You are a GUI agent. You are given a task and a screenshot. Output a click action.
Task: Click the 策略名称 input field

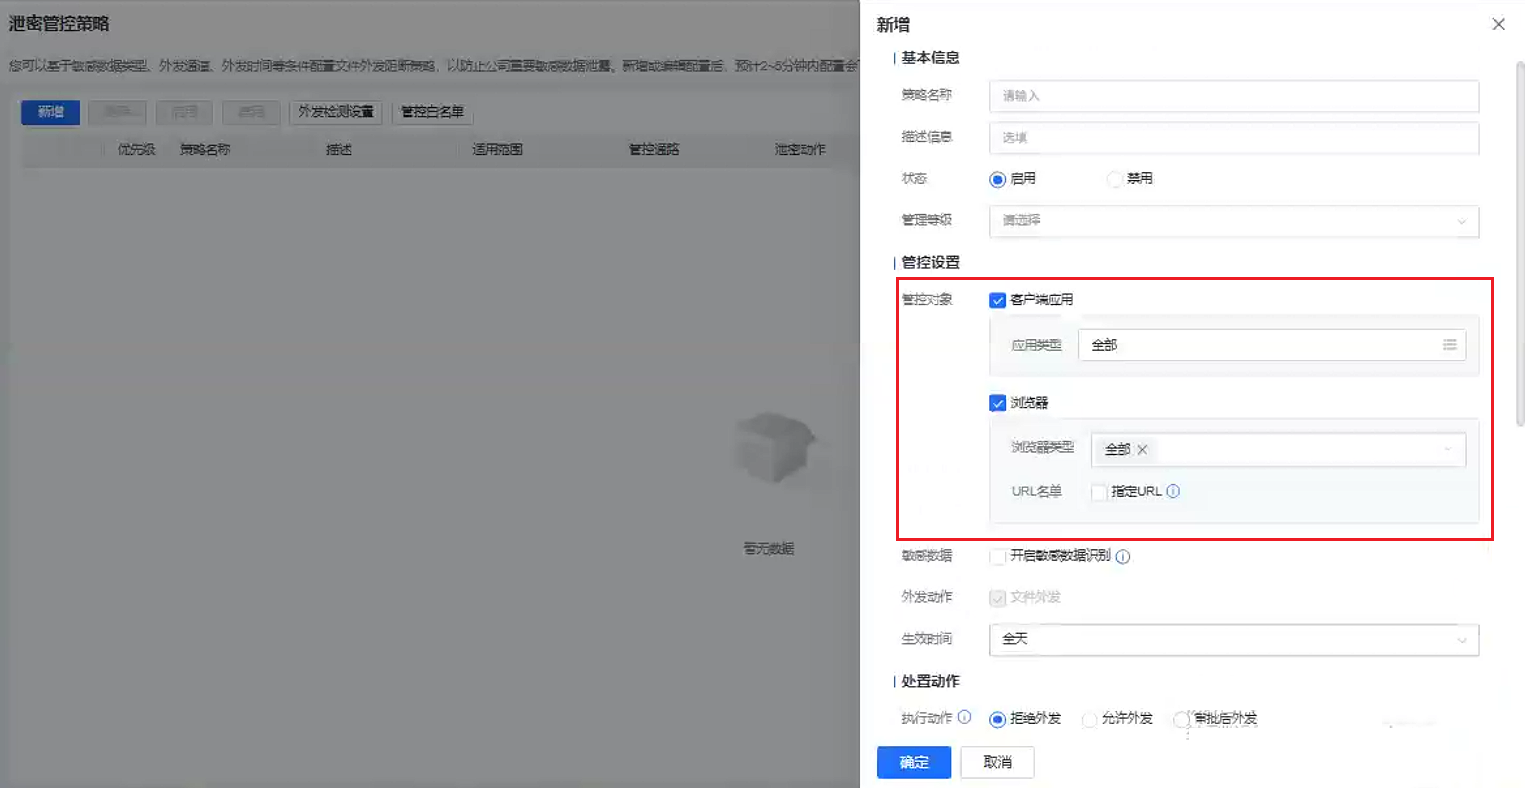(1233, 96)
